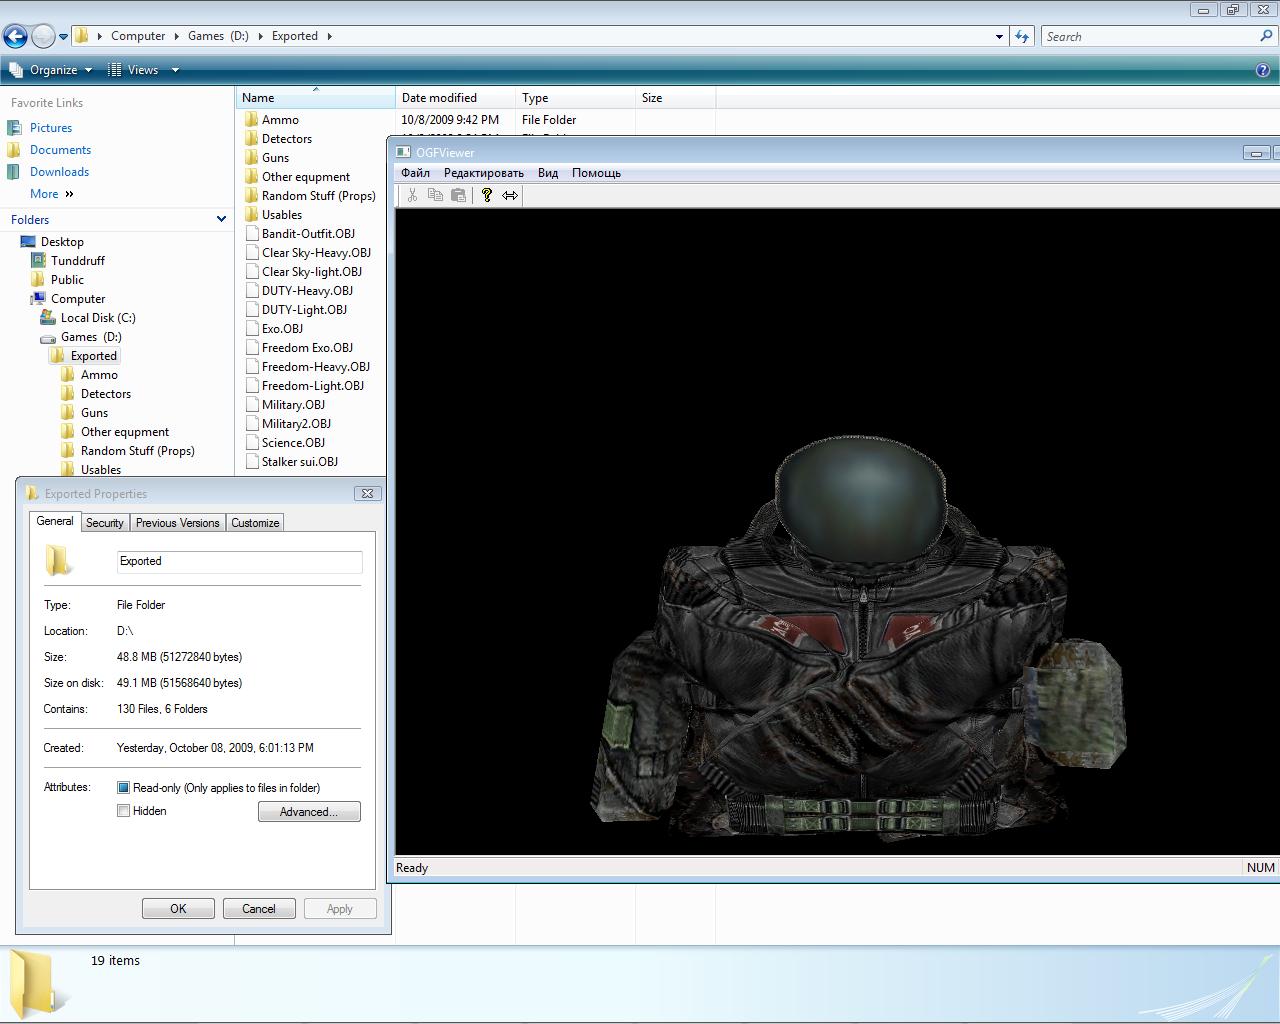Click arrow after Games (D:) in breadcrumb
Image resolution: width=1280 pixels, height=1024 pixels.
tap(260, 36)
